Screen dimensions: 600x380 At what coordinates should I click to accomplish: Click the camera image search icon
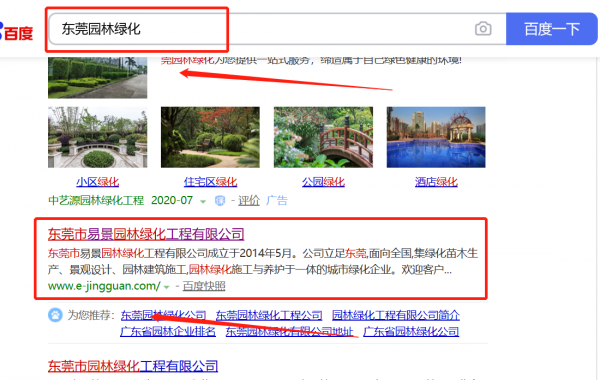pos(483,29)
